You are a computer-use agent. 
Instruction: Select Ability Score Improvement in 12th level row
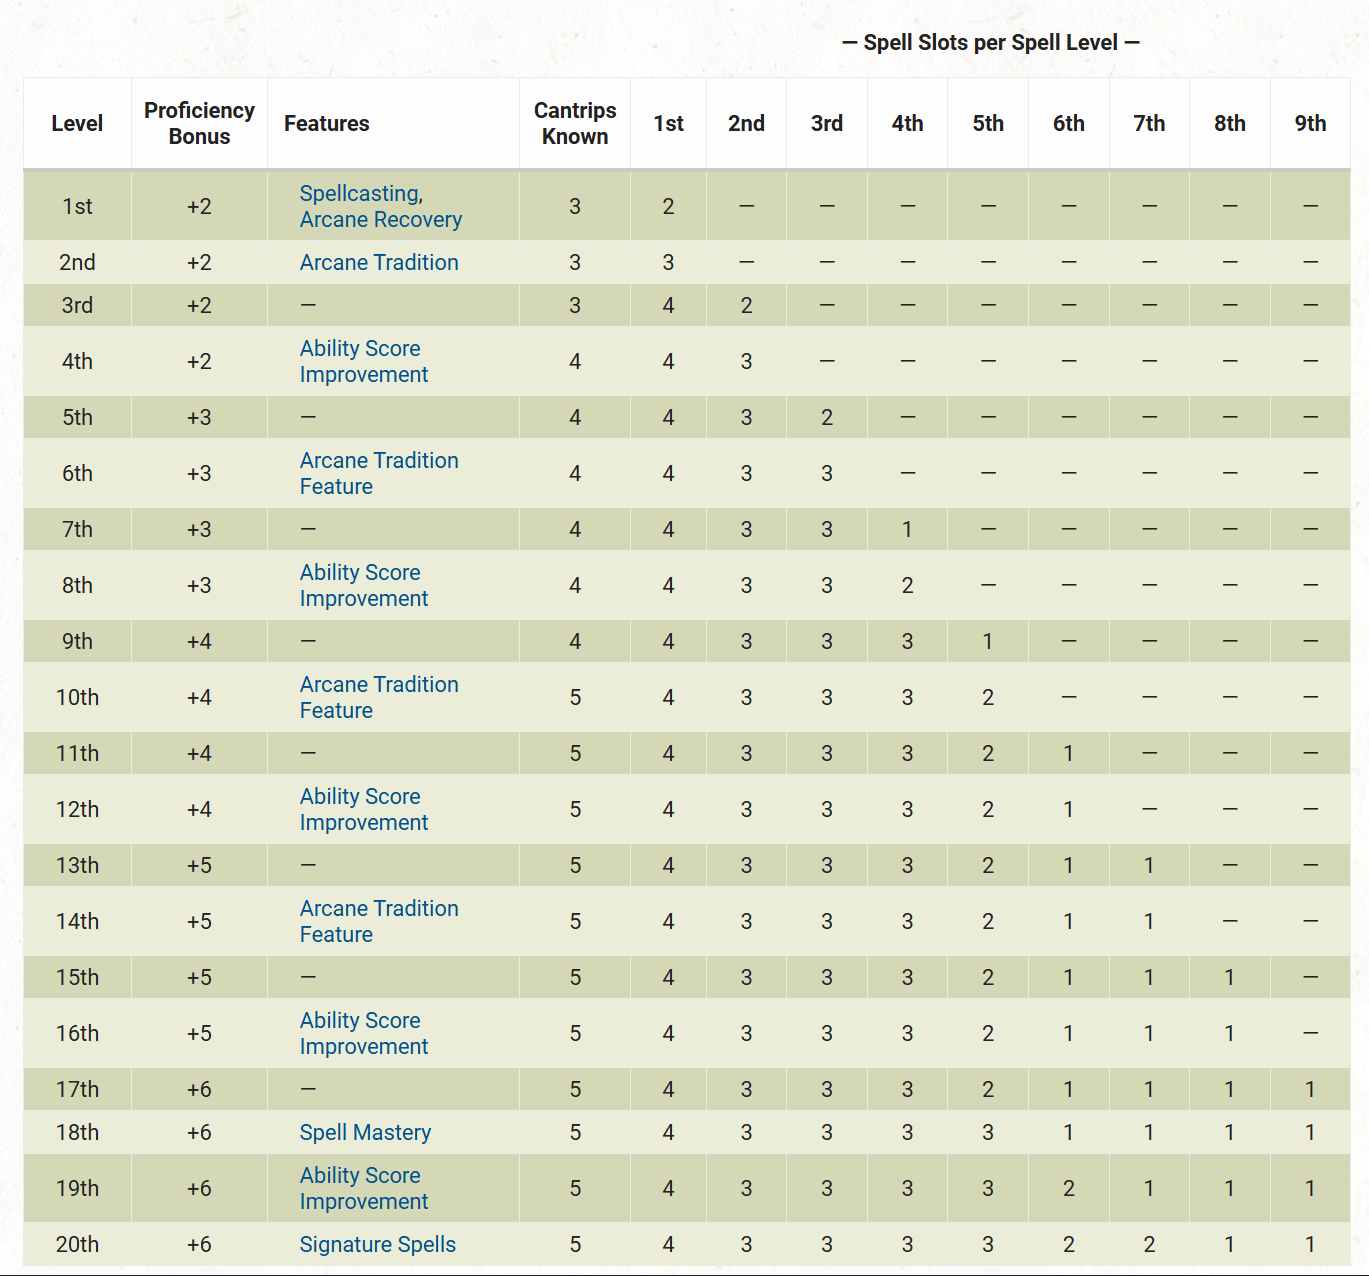(363, 809)
